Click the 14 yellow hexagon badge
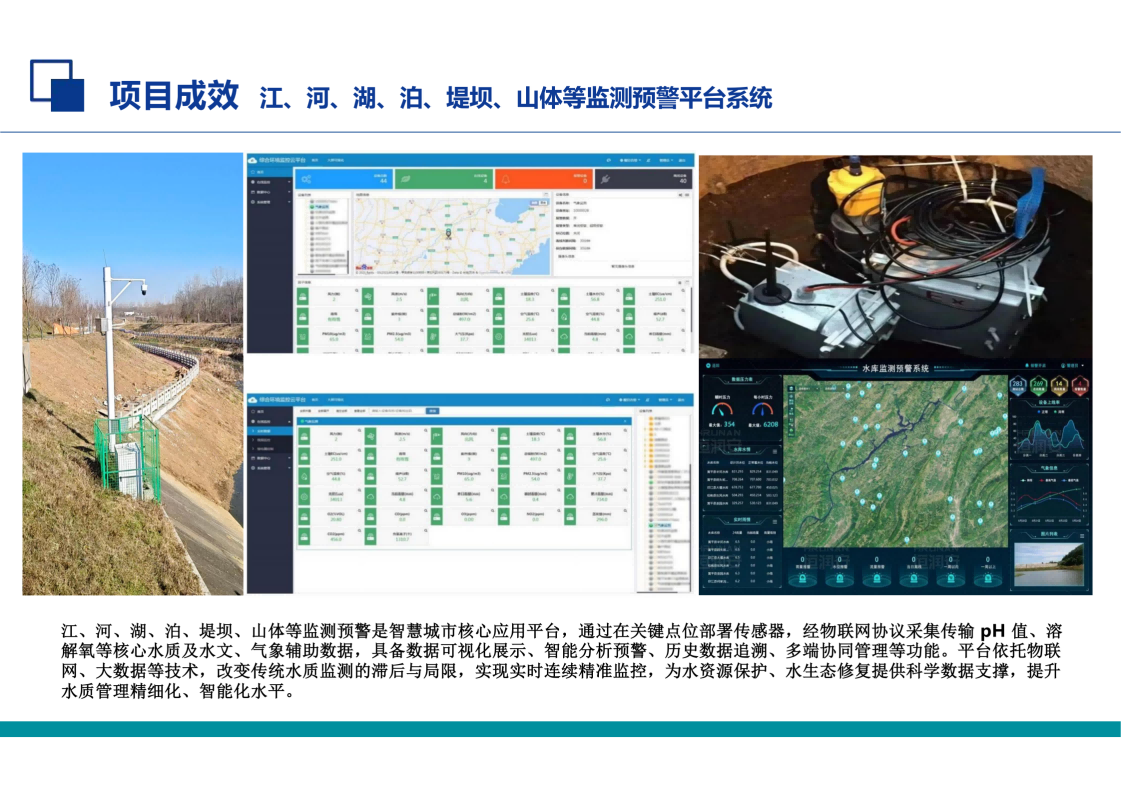Screen dimensions: 1121x793 (1061, 386)
